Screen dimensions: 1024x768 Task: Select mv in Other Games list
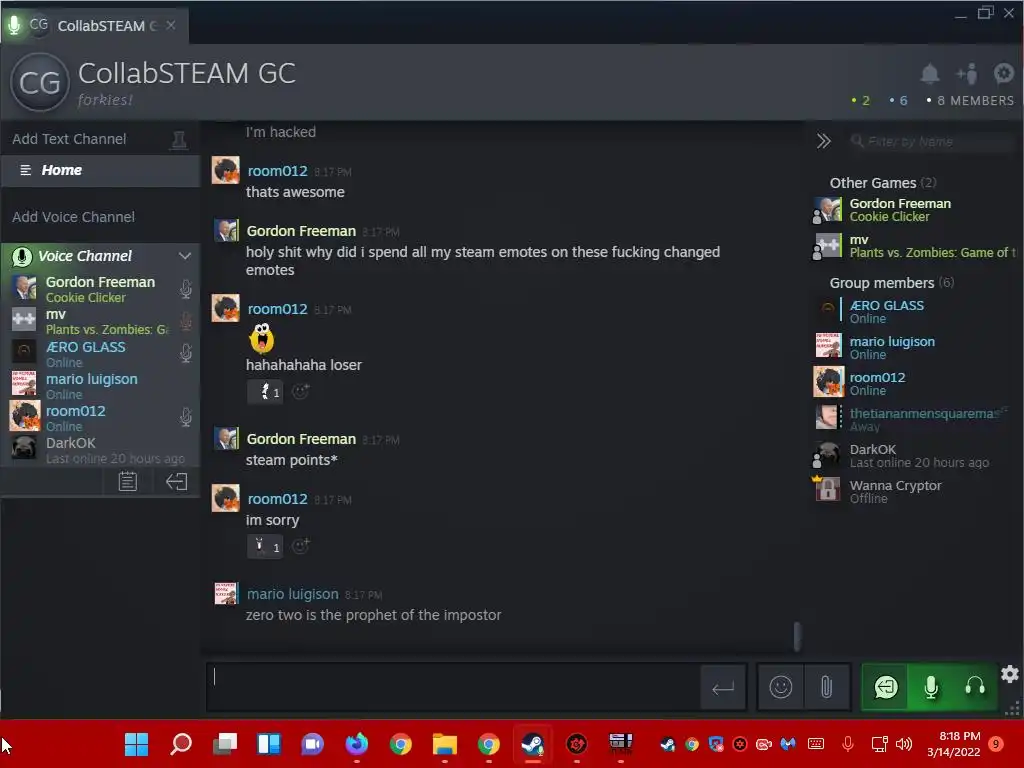pyautogui.click(x=914, y=246)
